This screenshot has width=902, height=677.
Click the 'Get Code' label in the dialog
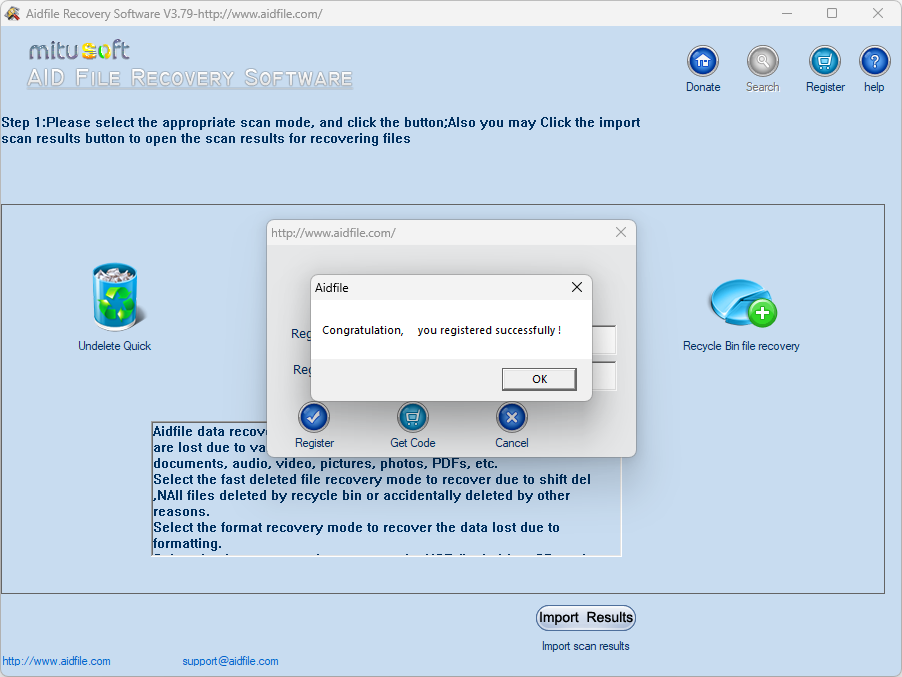(x=412, y=443)
